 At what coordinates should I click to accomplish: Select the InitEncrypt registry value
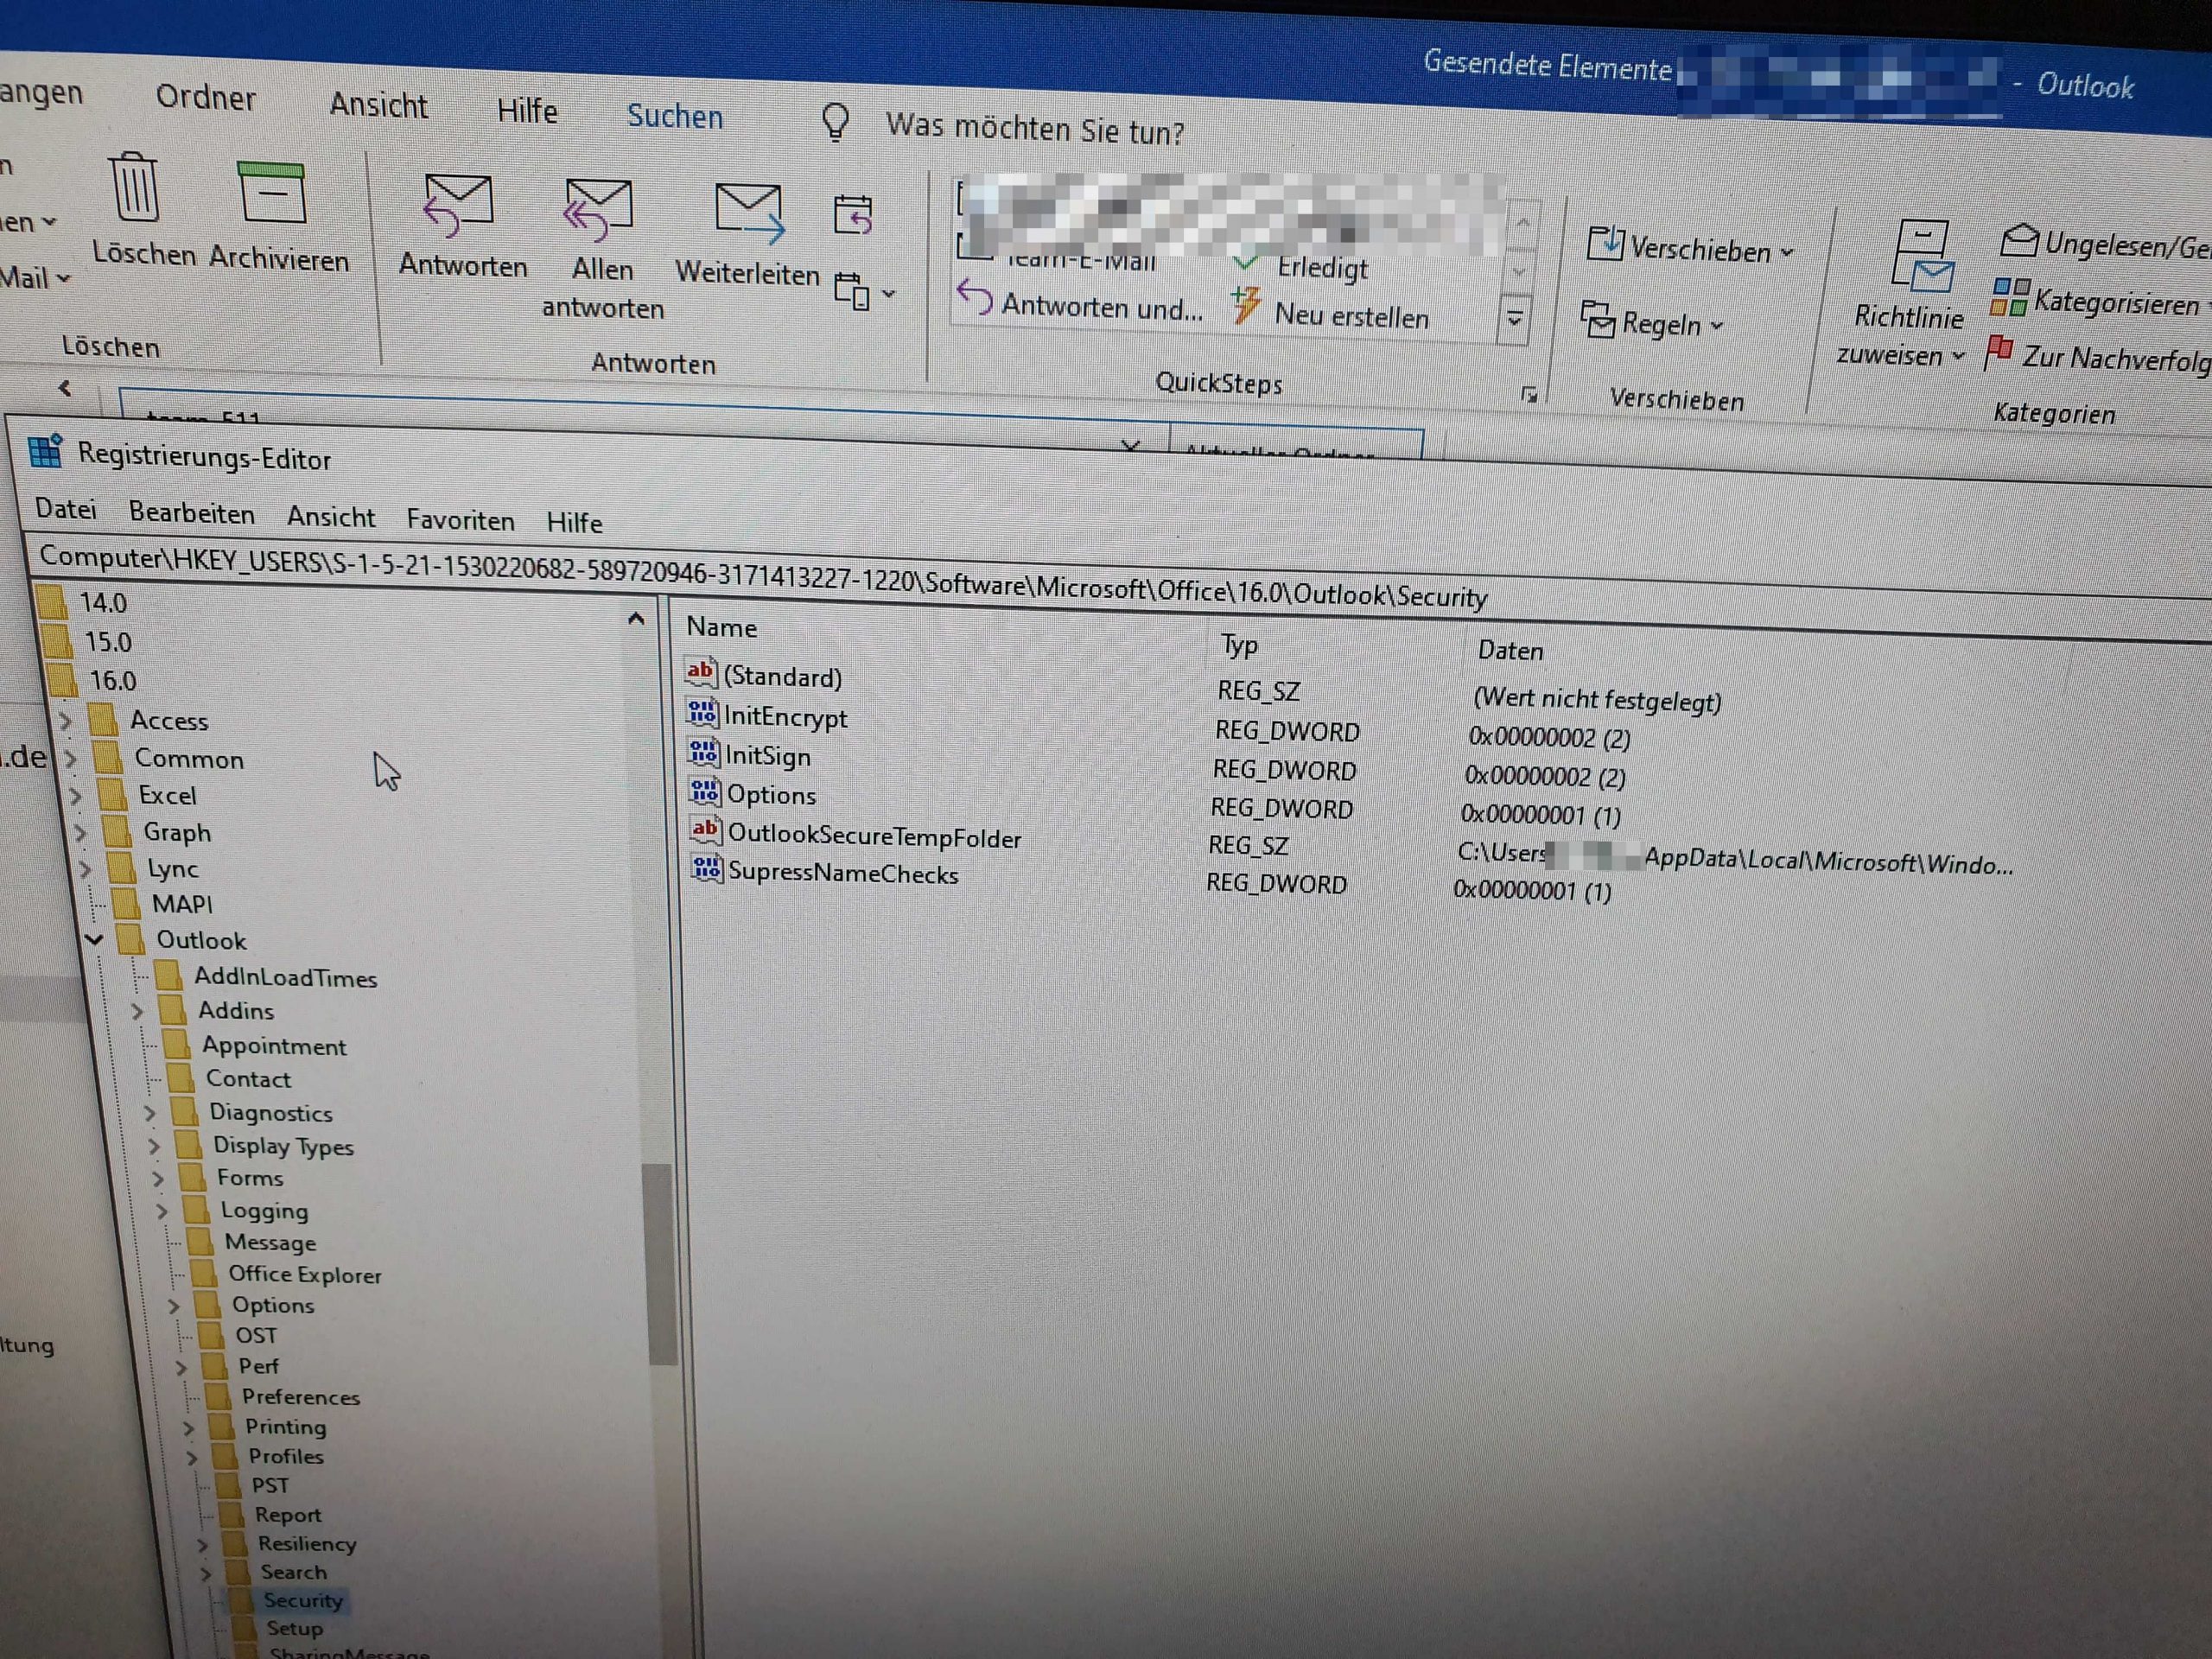785,717
